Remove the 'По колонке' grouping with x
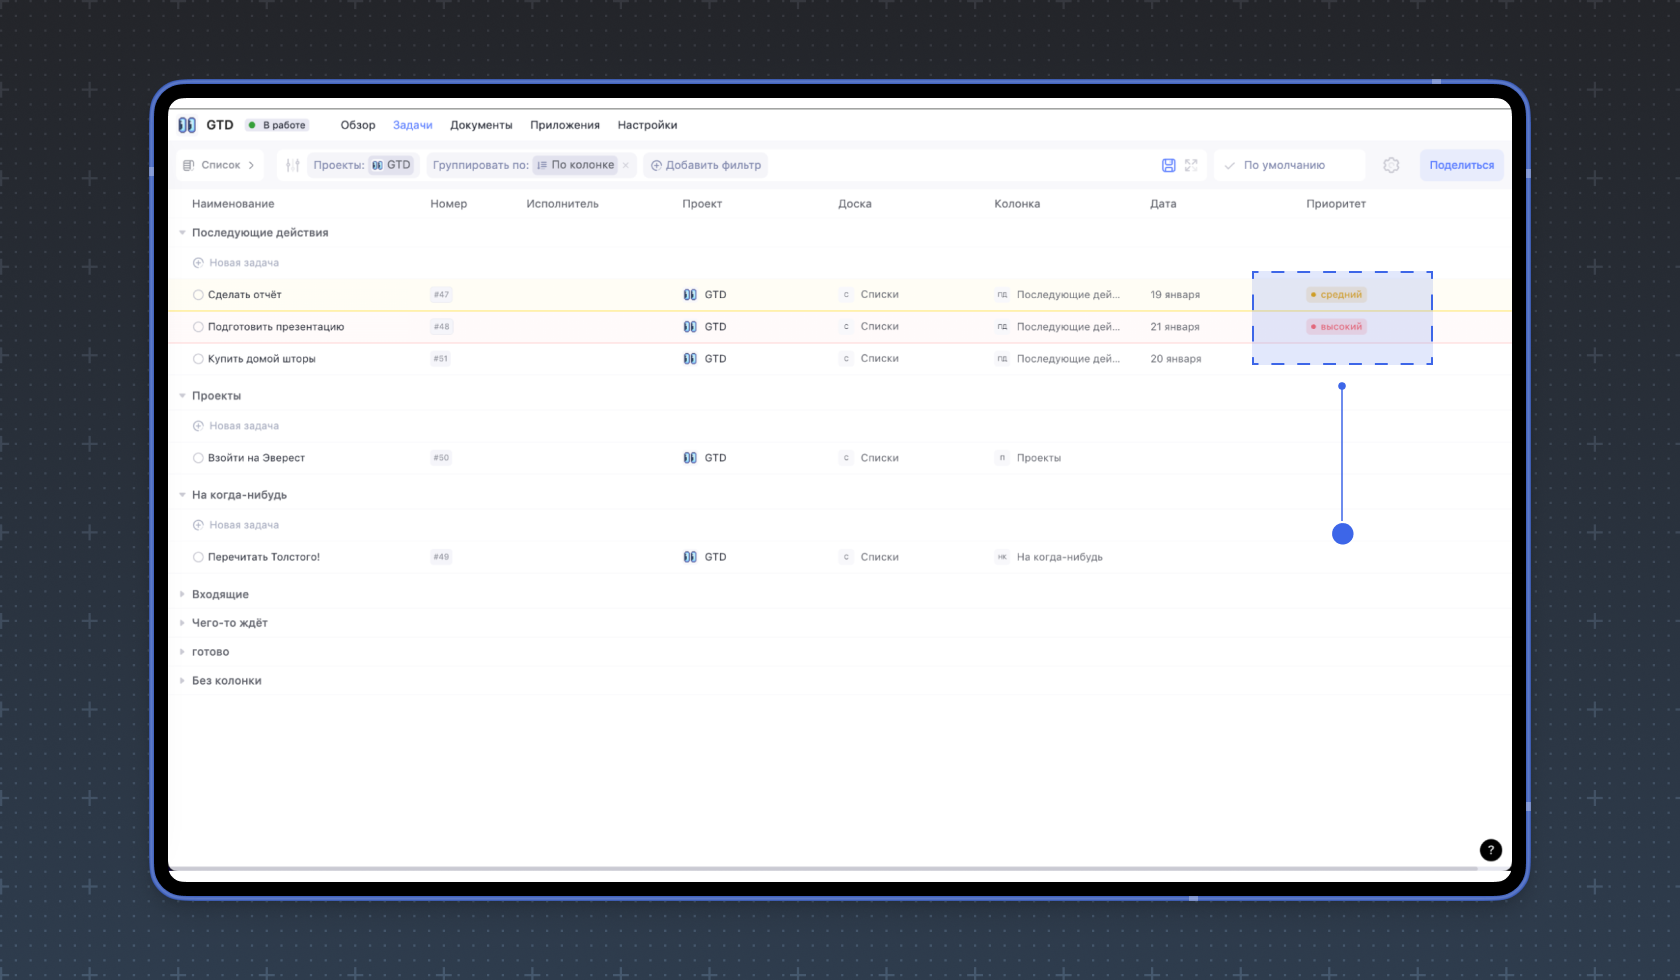 (x=626, y=166)
